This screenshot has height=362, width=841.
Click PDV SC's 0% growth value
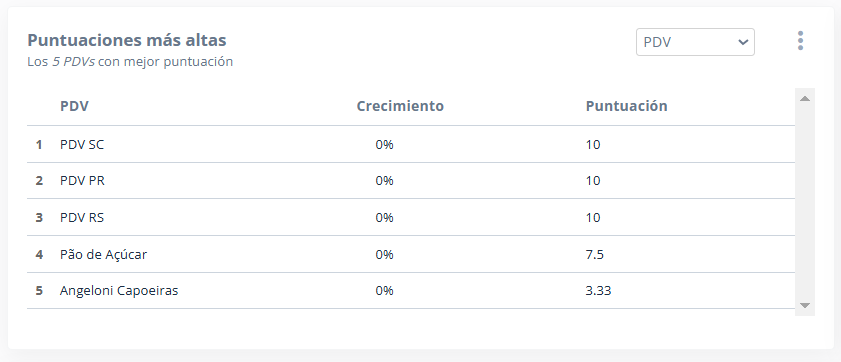[x=385, y=144]
